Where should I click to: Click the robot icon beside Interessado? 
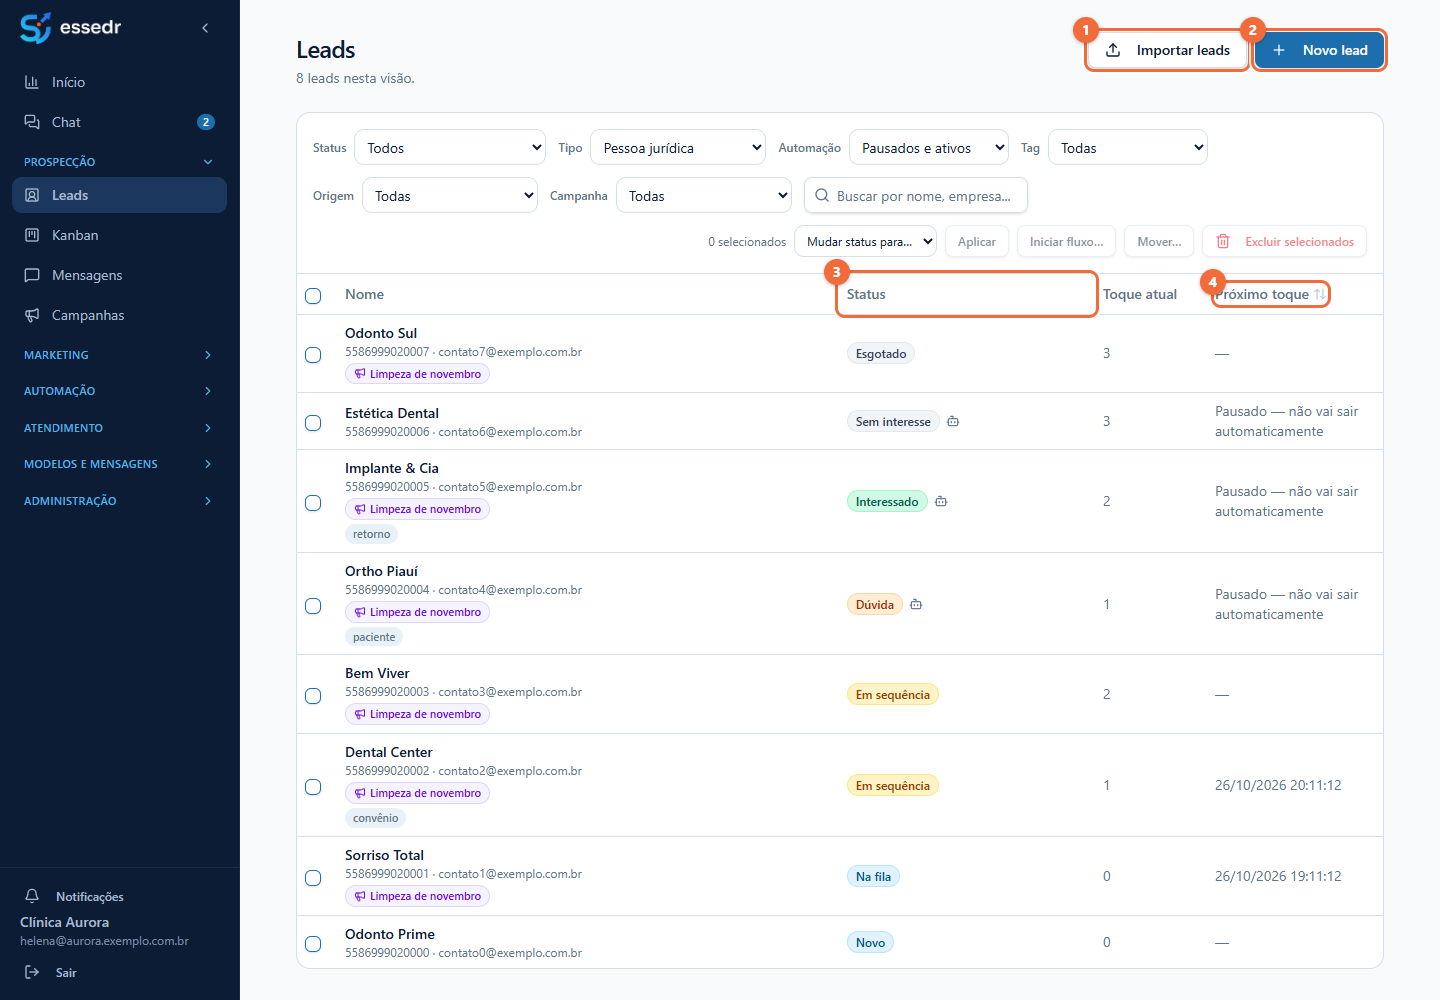[941, 501]
